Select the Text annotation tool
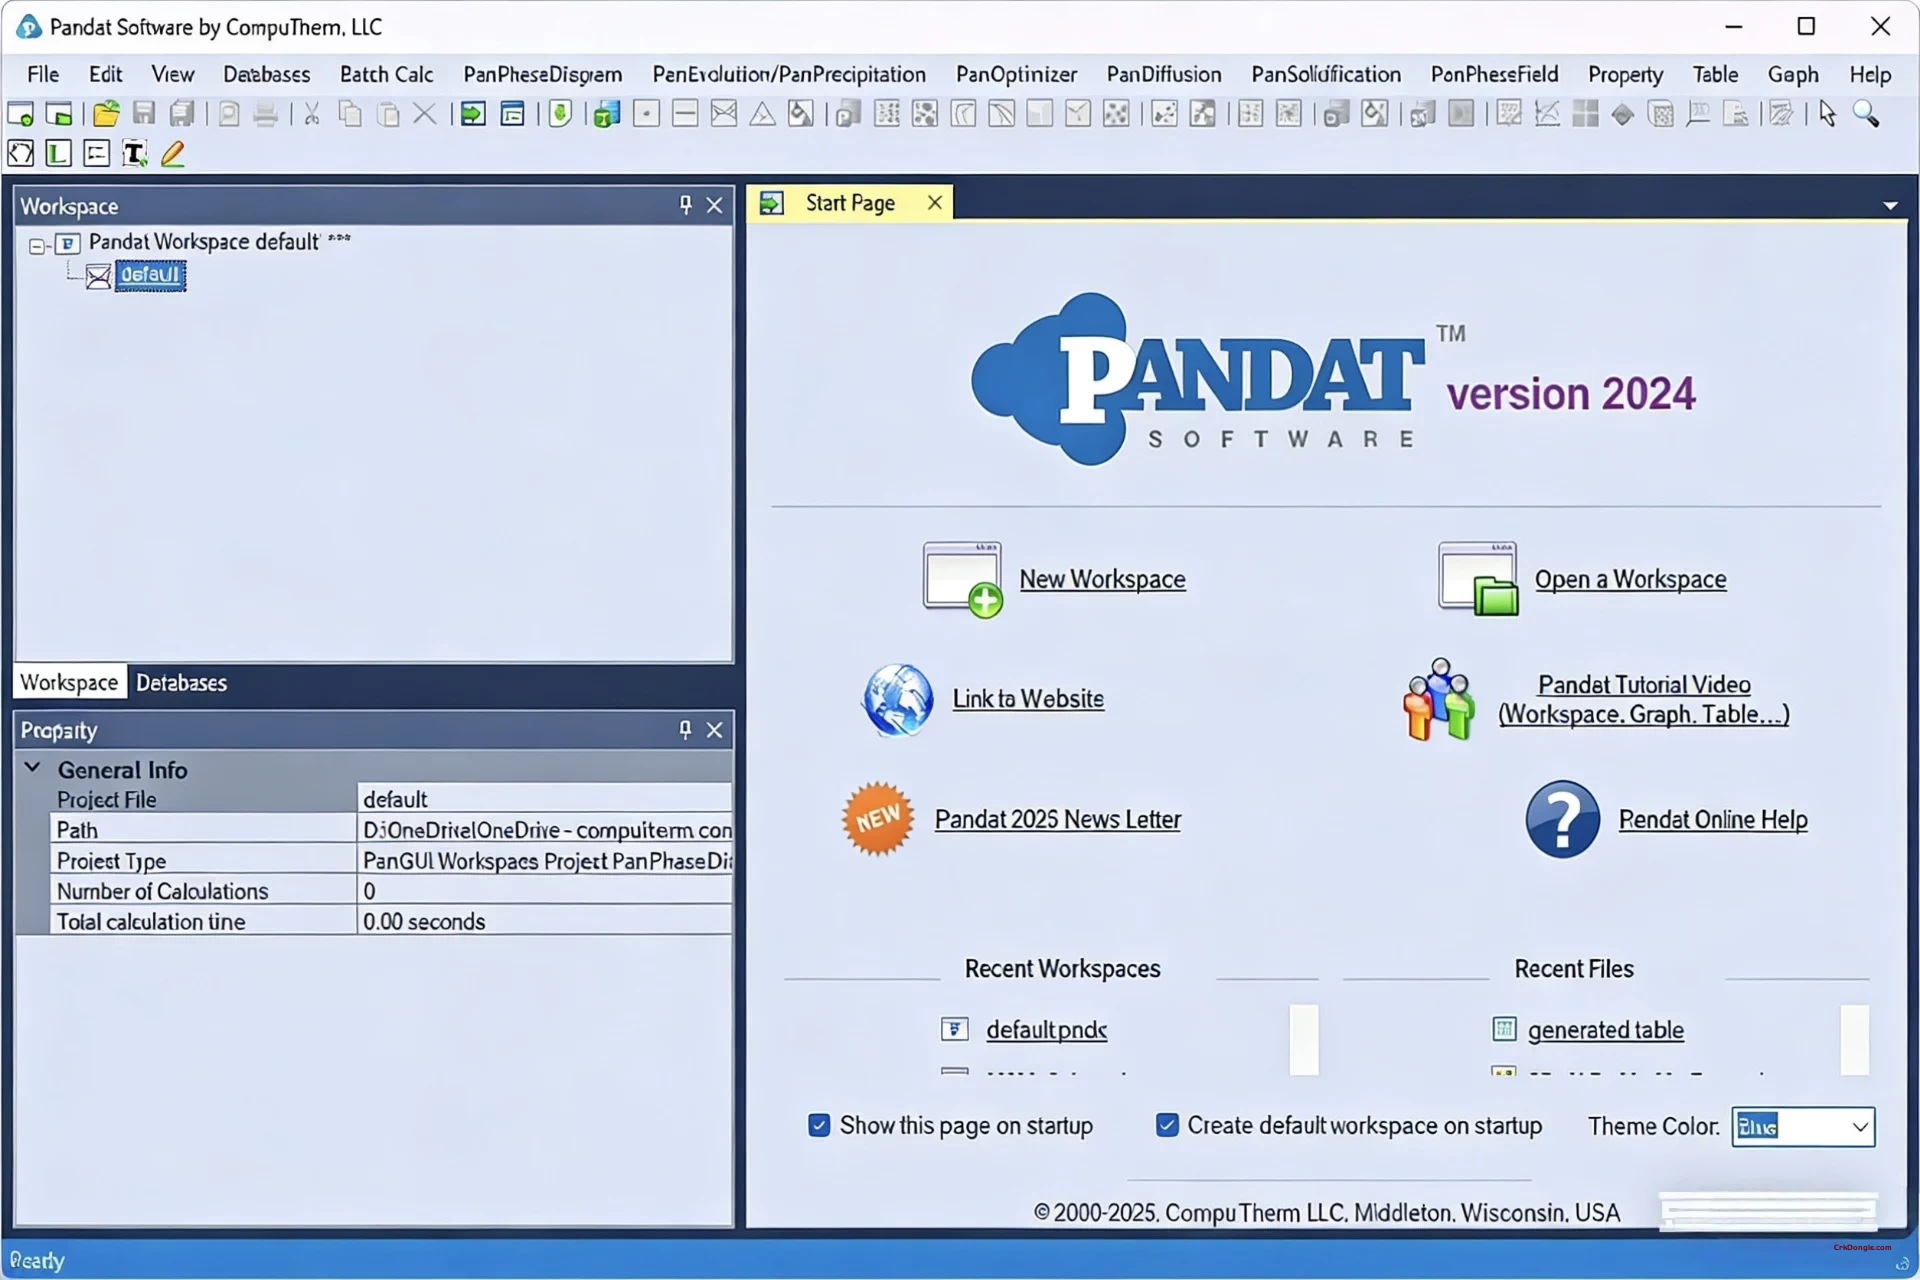The image size is (1920, 1280). (133, 153)
